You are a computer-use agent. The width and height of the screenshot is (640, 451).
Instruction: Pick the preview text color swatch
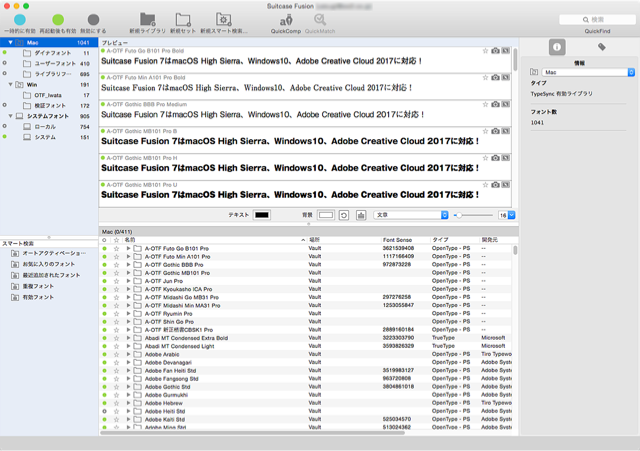262,215
